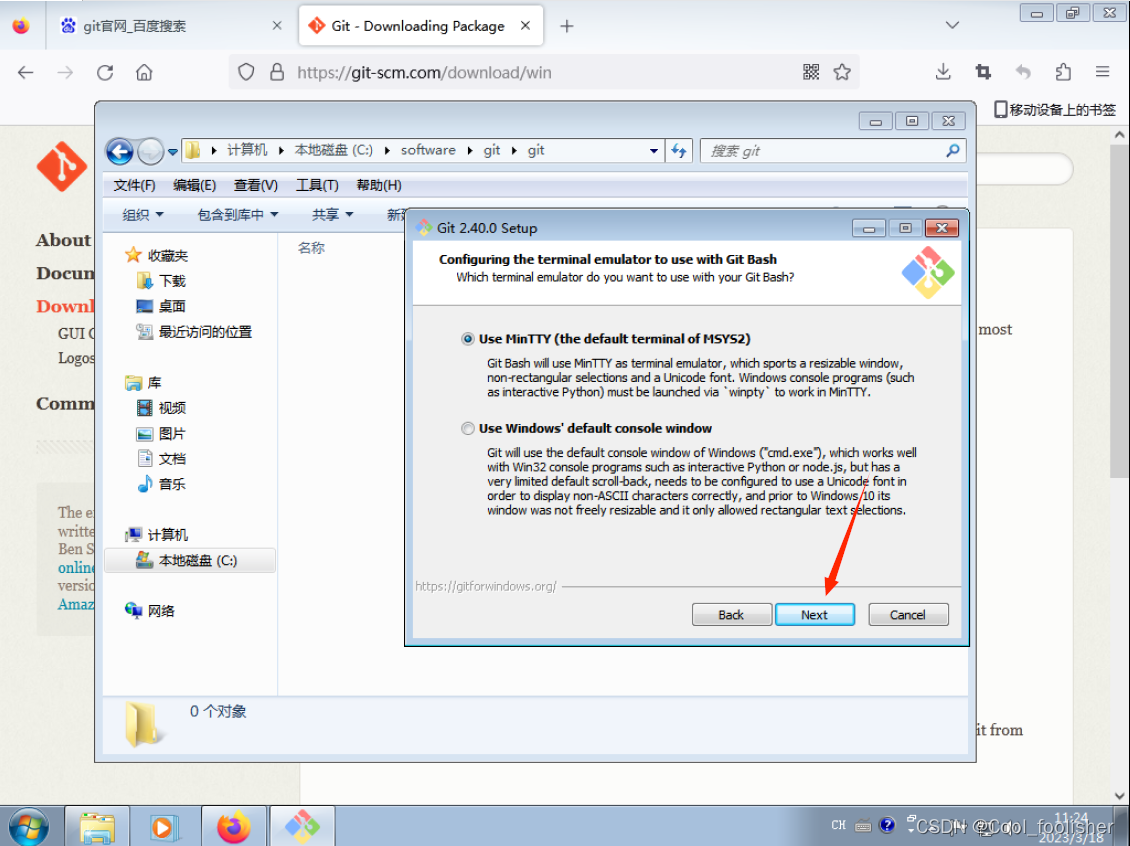The image size is (1130, 846).
Task: Open address bar history dropdown in Explorer
Action: pyautogui.click(x=654, y=151)
